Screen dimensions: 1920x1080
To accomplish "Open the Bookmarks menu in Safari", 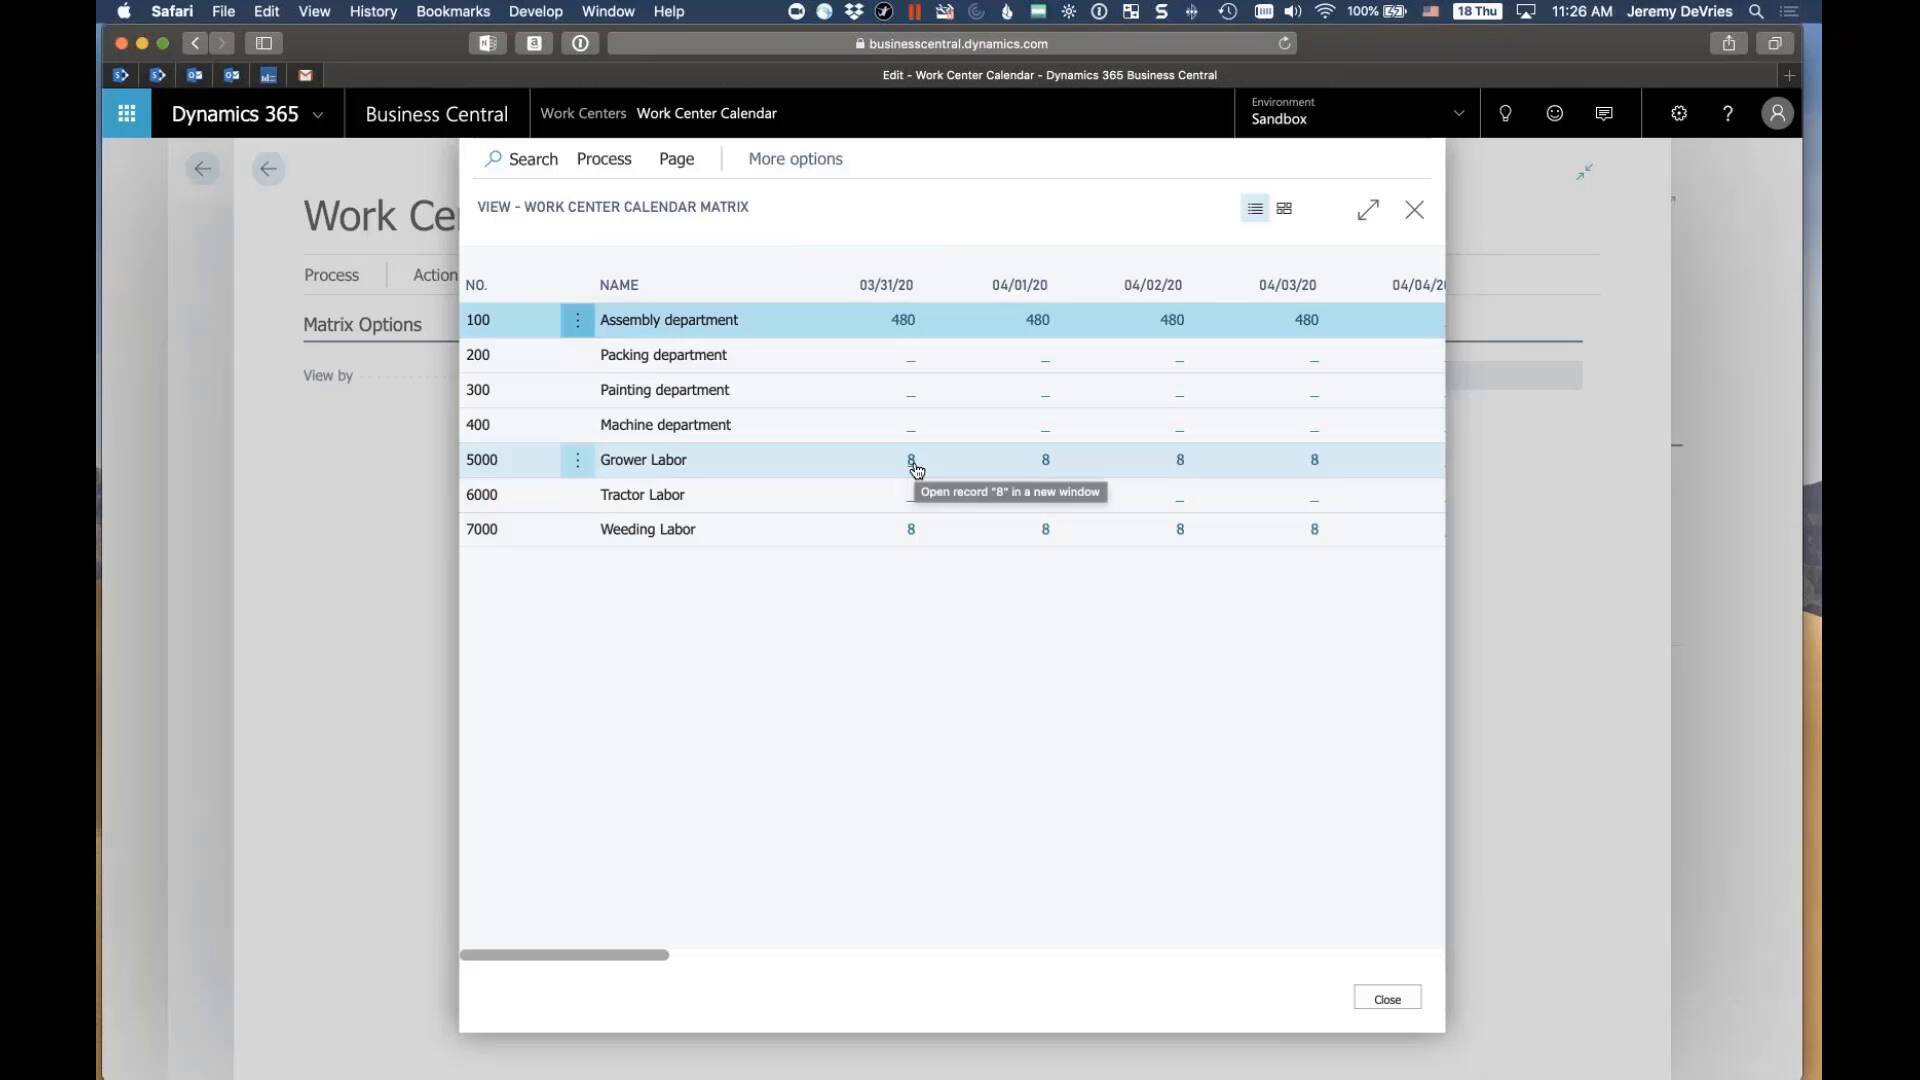I will point(453,12).
